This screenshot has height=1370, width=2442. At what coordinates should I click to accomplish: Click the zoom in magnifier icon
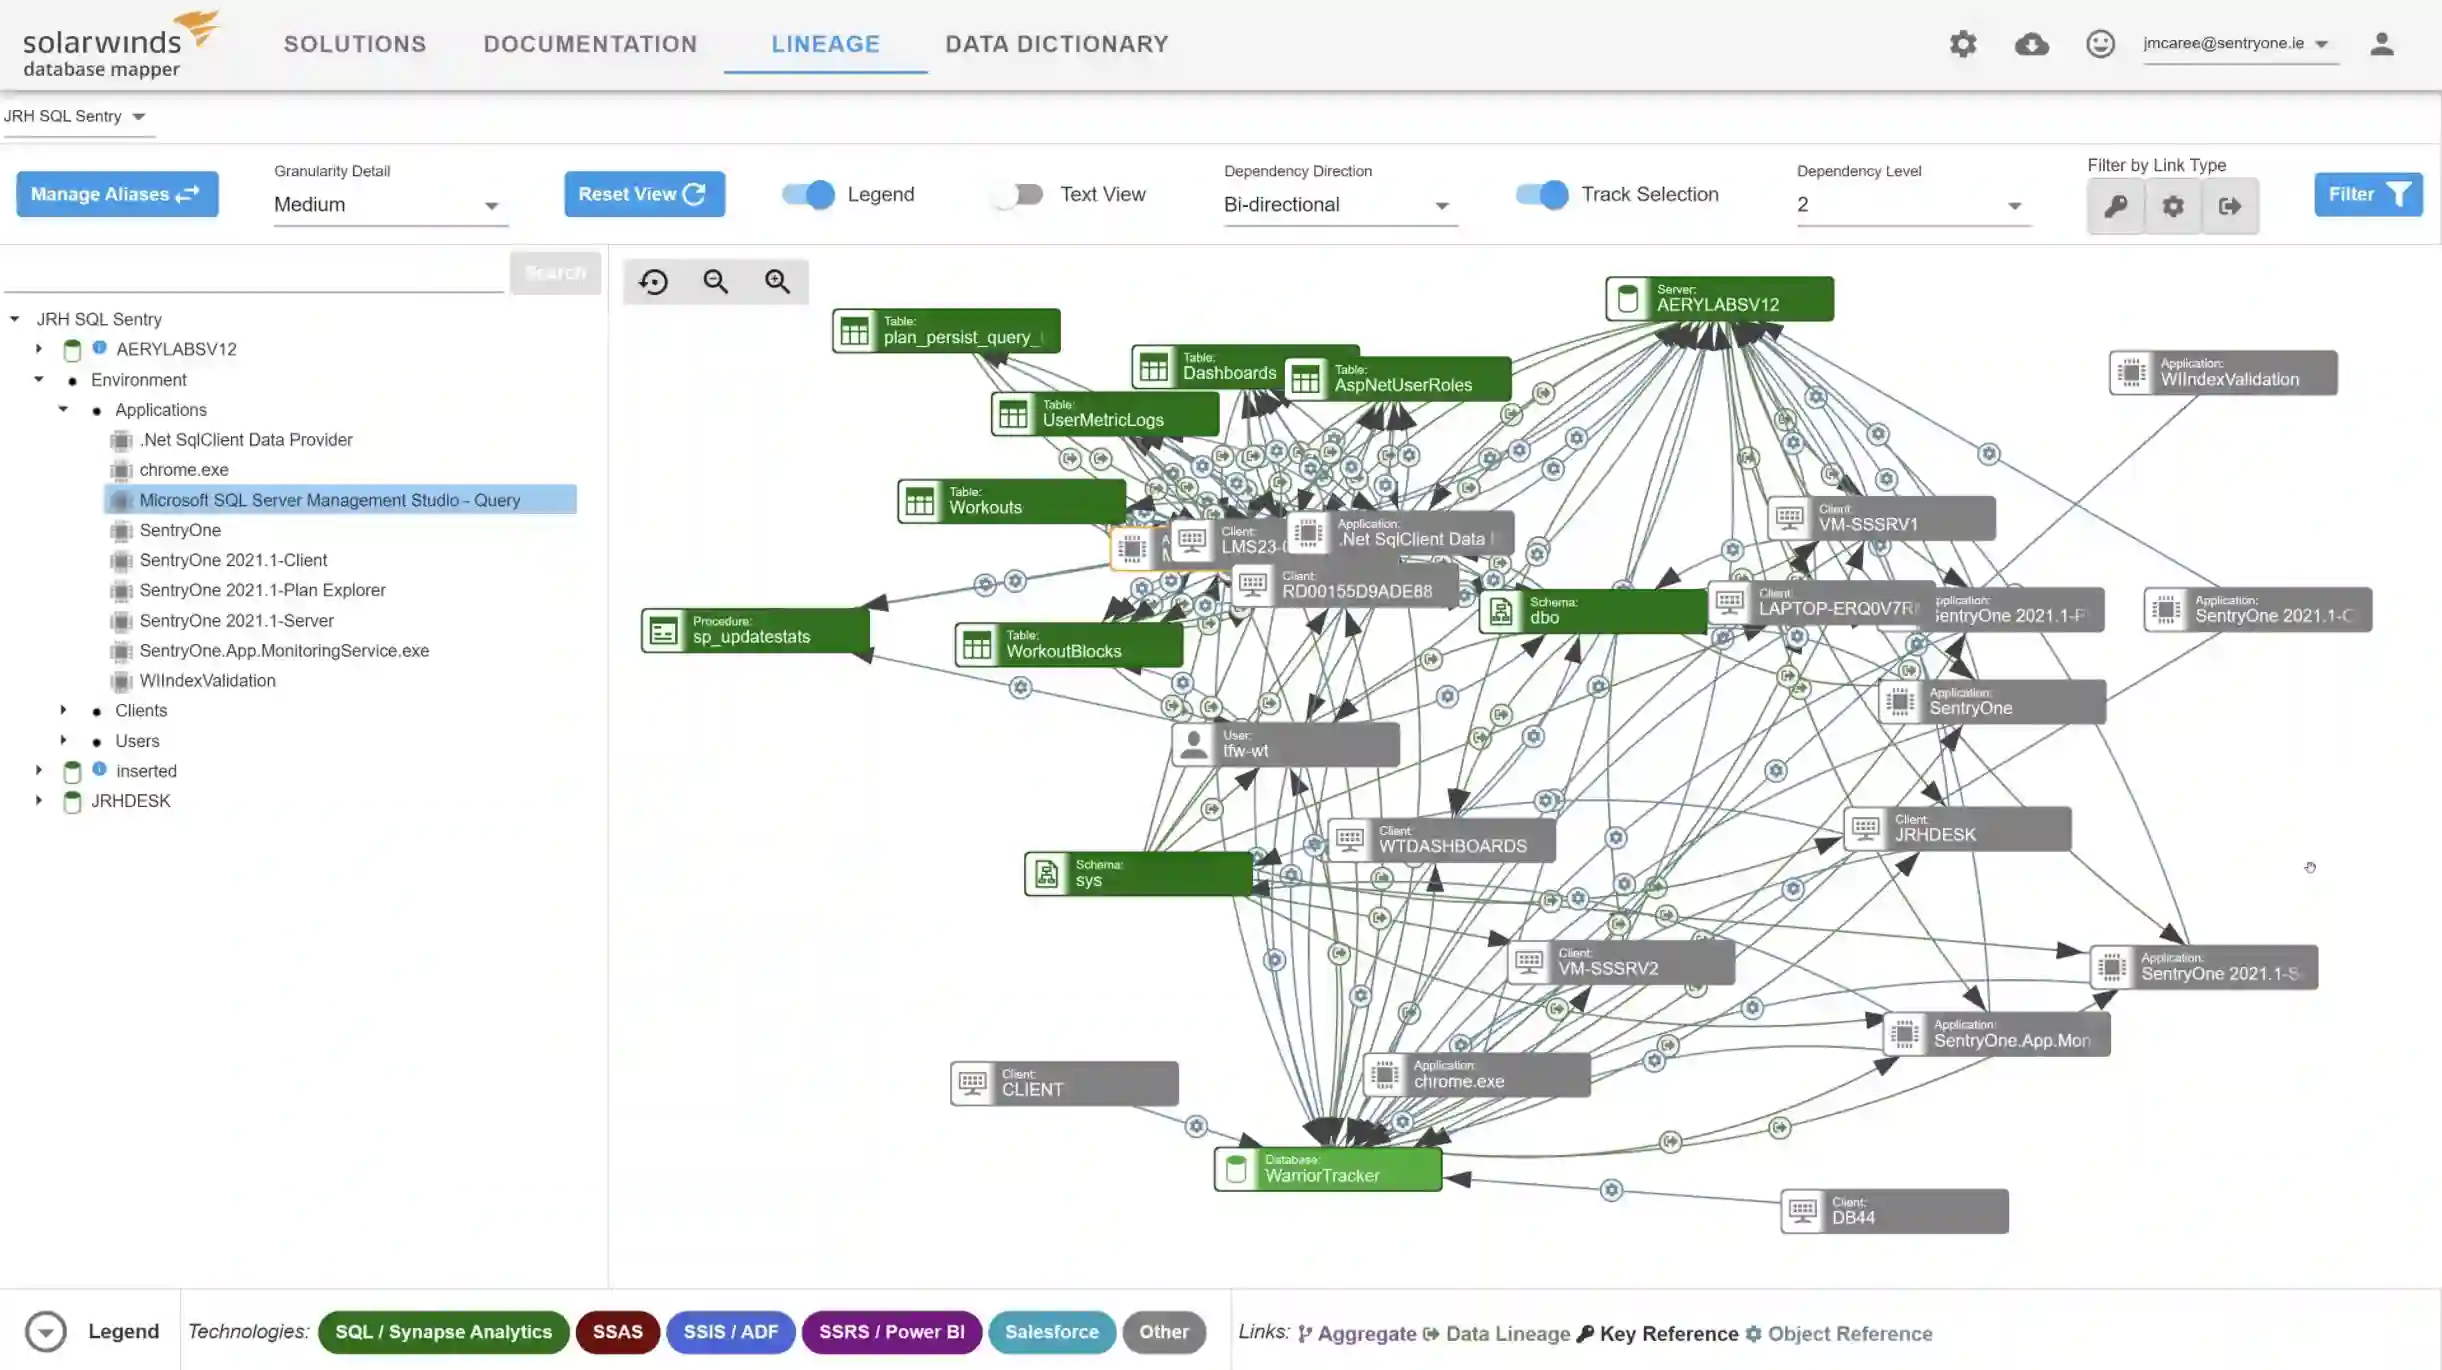(777, 280)
